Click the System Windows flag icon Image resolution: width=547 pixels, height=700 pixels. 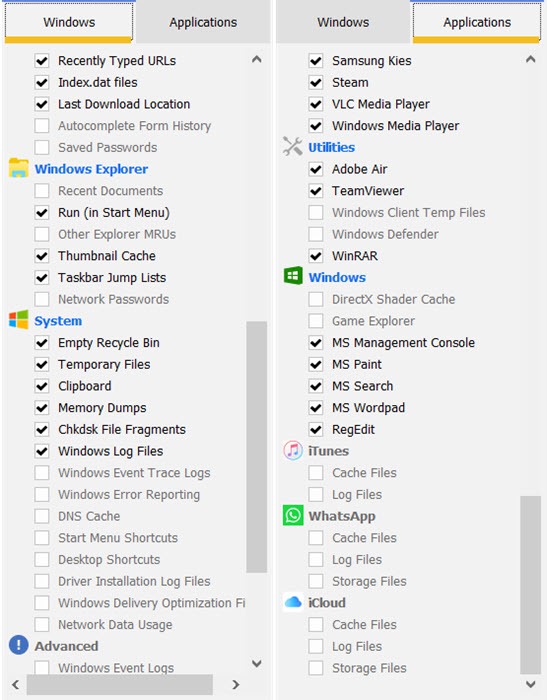18,320
